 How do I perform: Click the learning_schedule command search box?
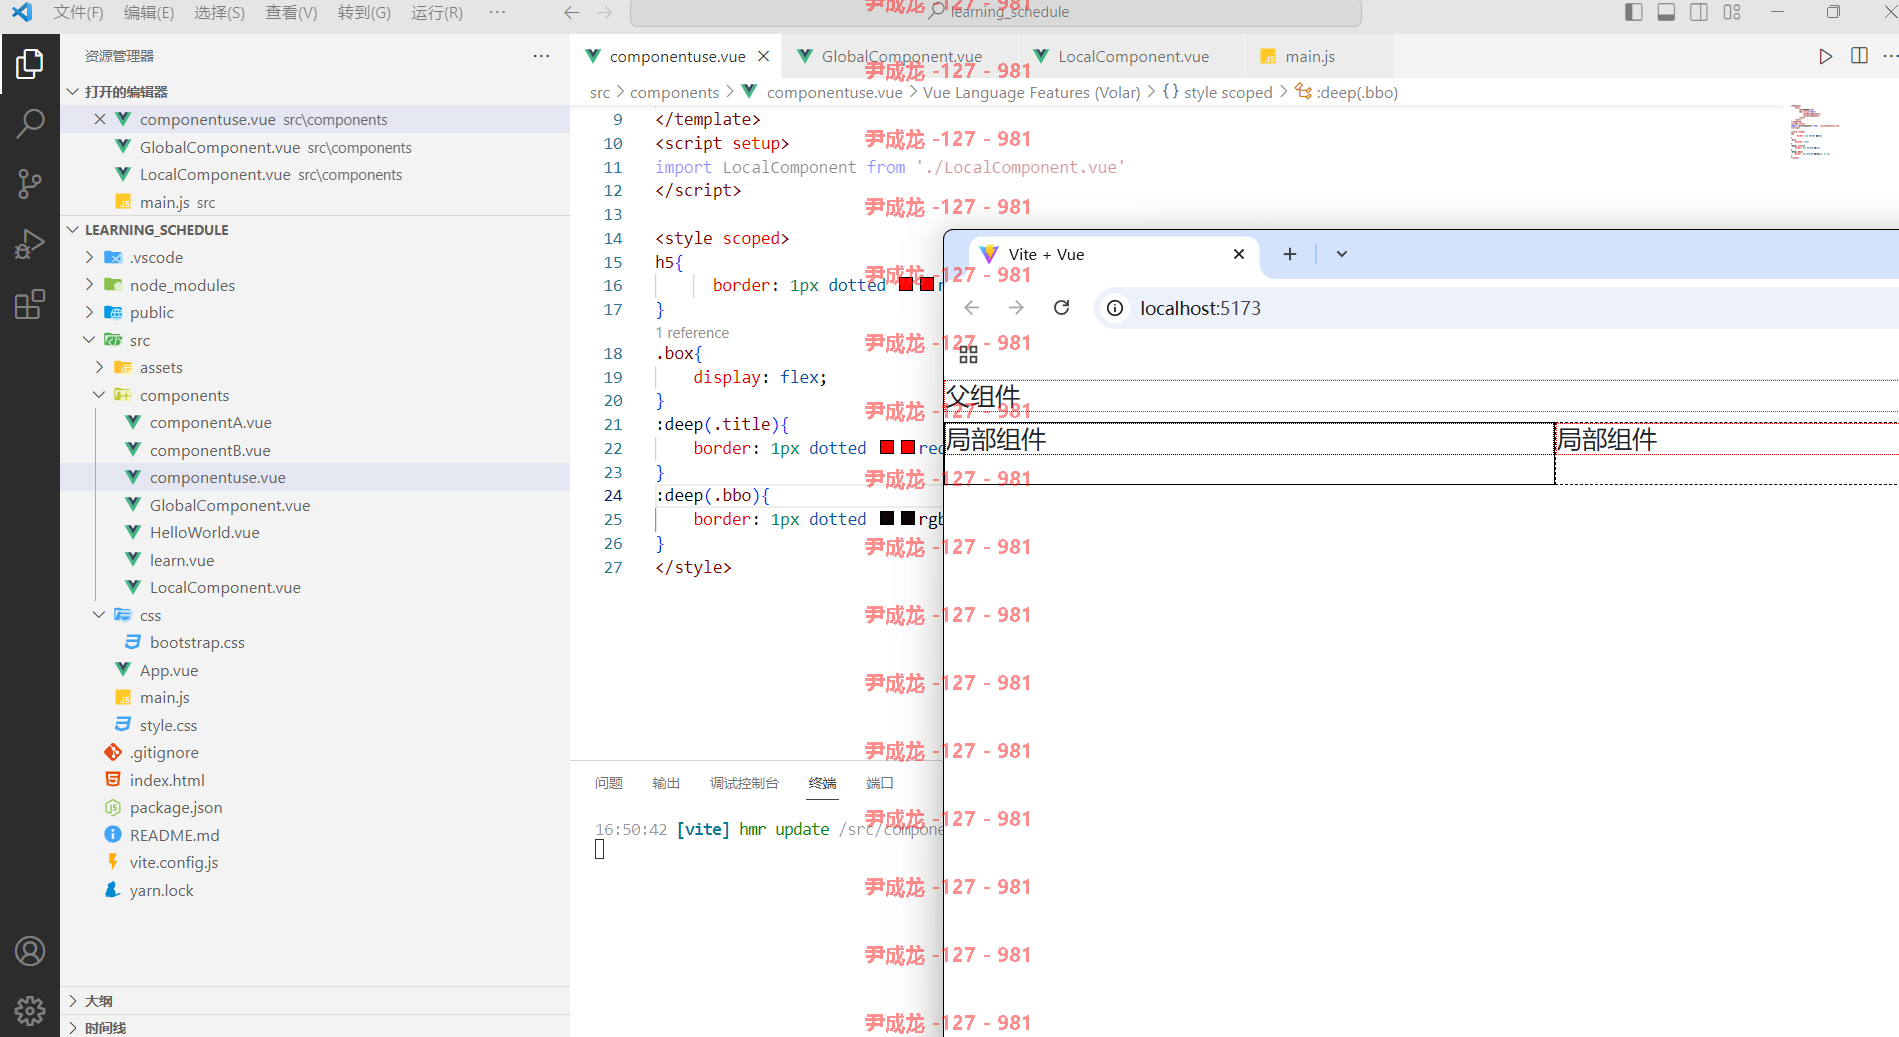tap(996, 12)
